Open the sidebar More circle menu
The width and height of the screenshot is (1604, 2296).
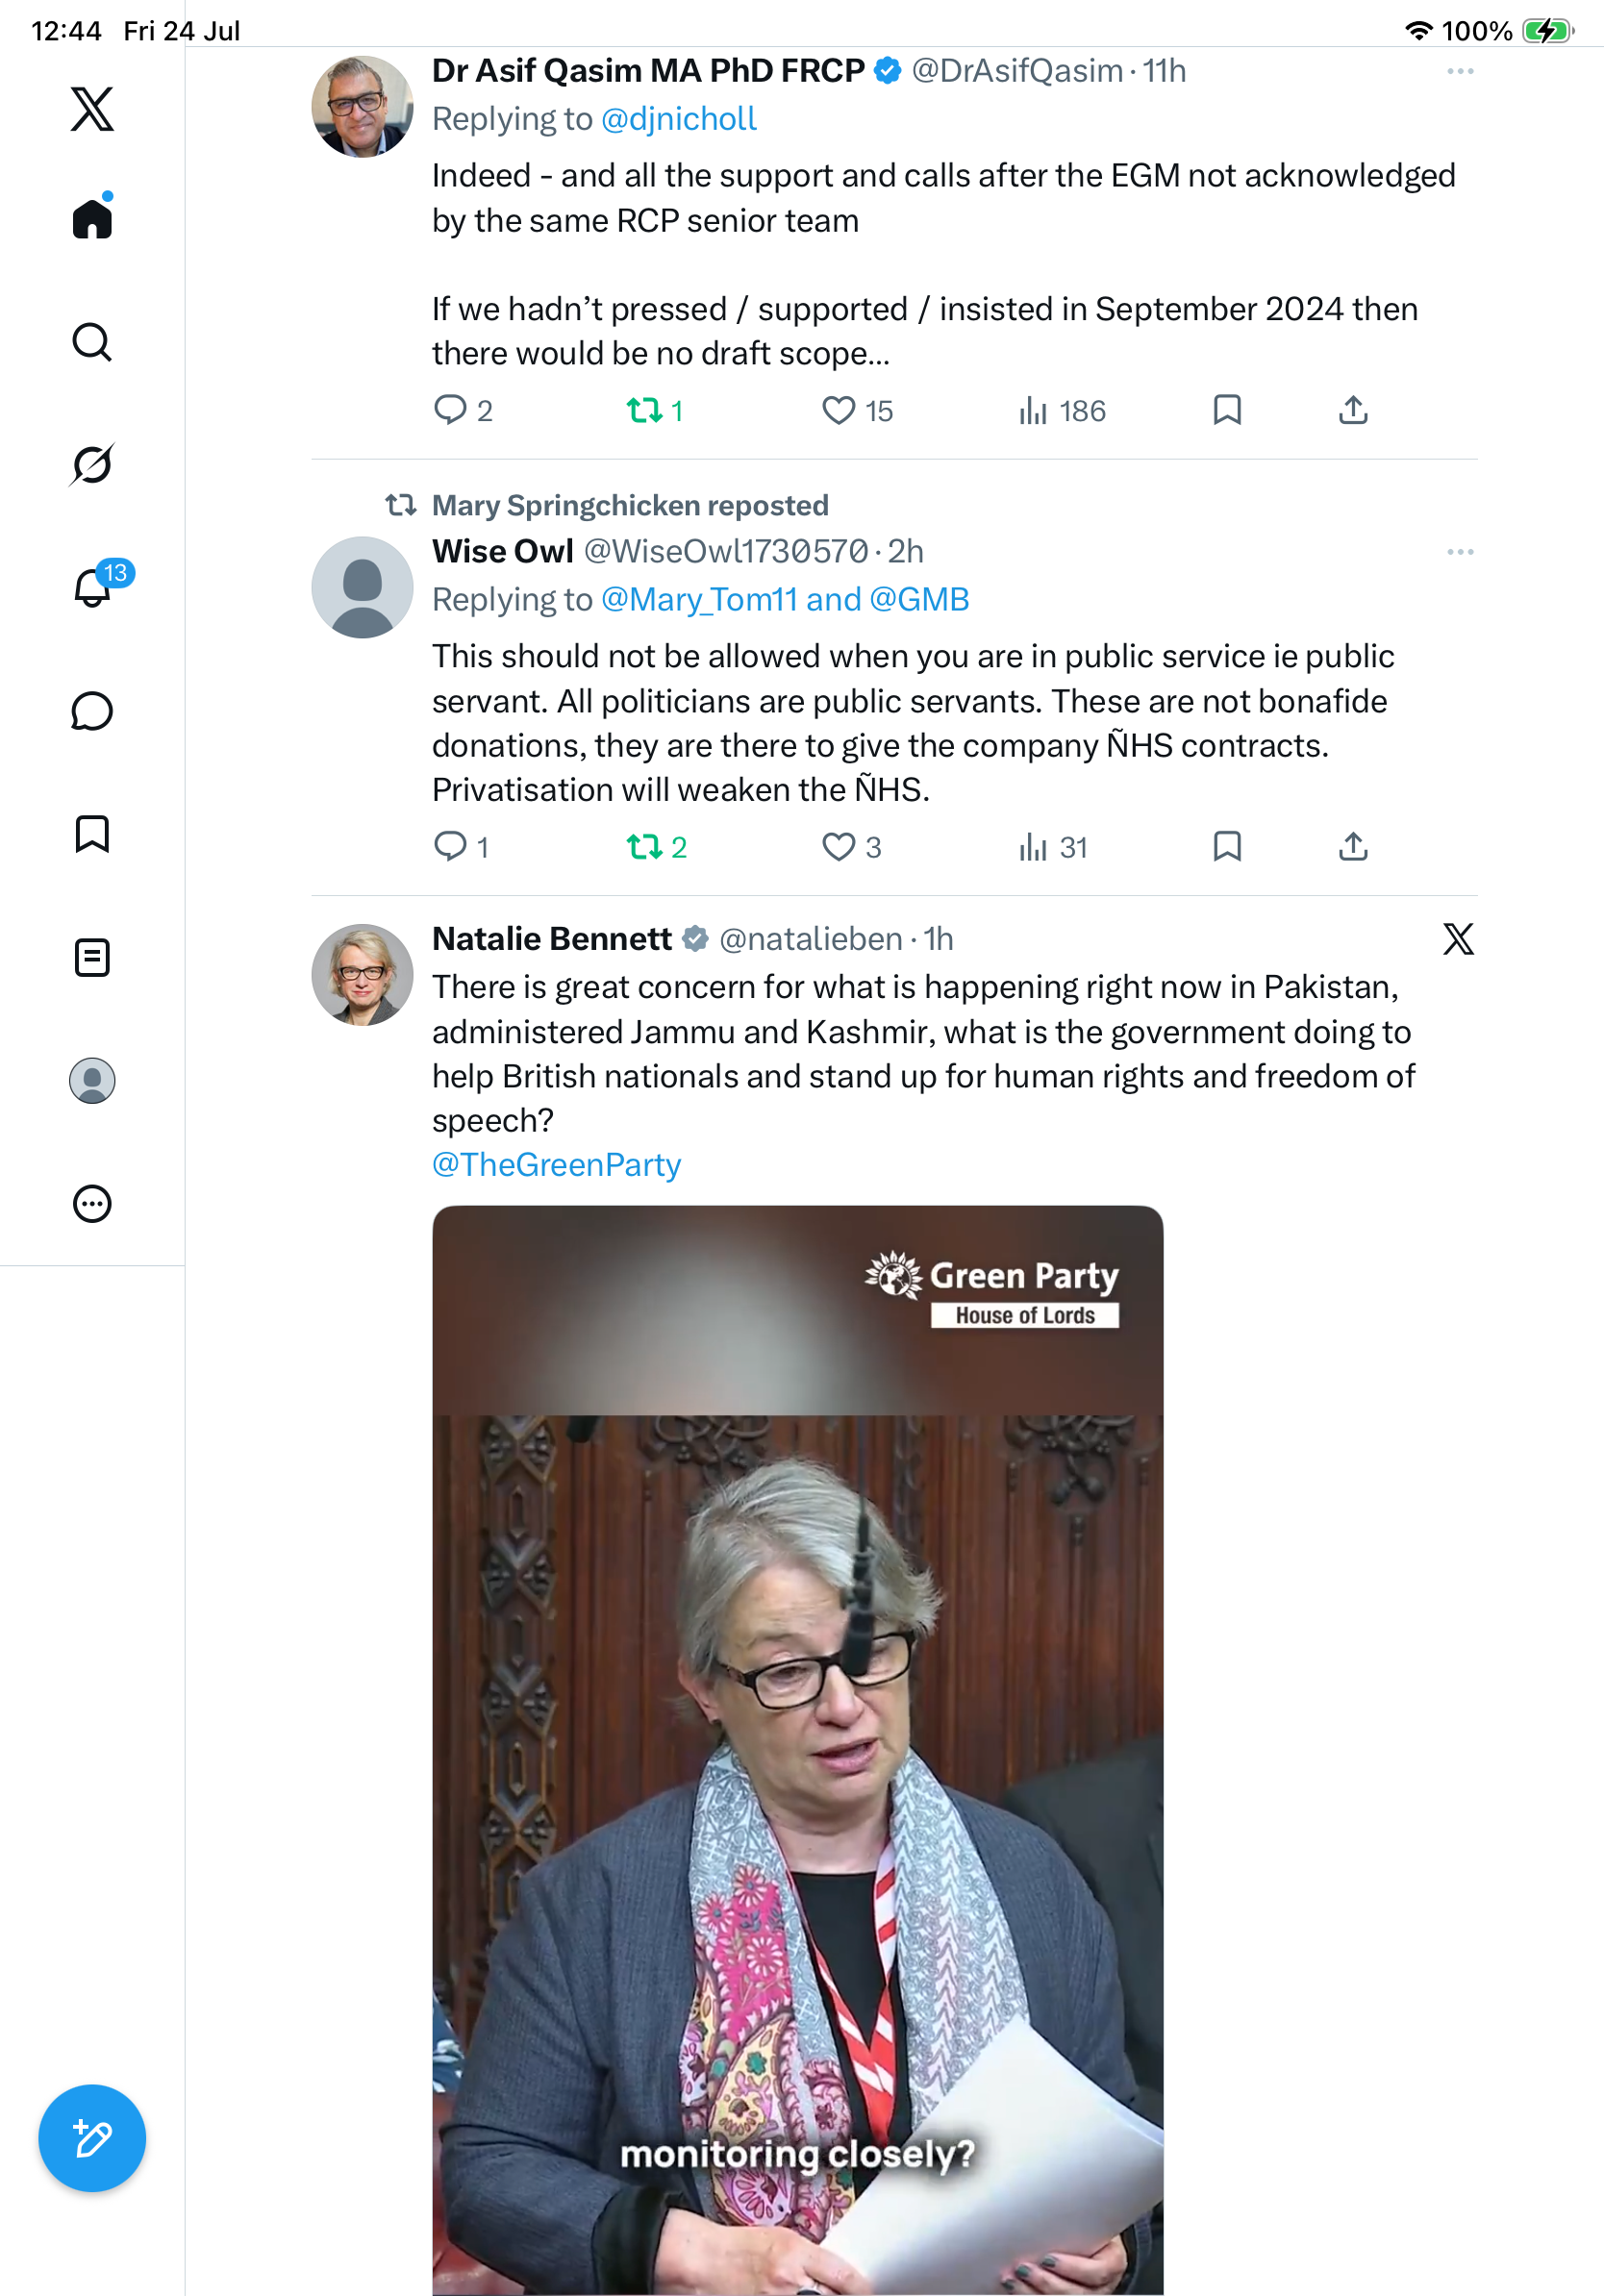[92, 1203]
